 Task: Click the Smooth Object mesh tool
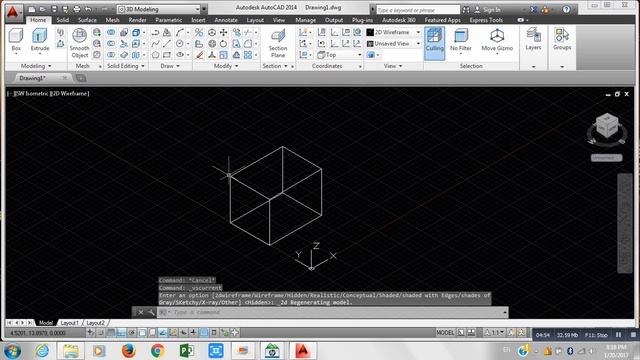(79, 43)
